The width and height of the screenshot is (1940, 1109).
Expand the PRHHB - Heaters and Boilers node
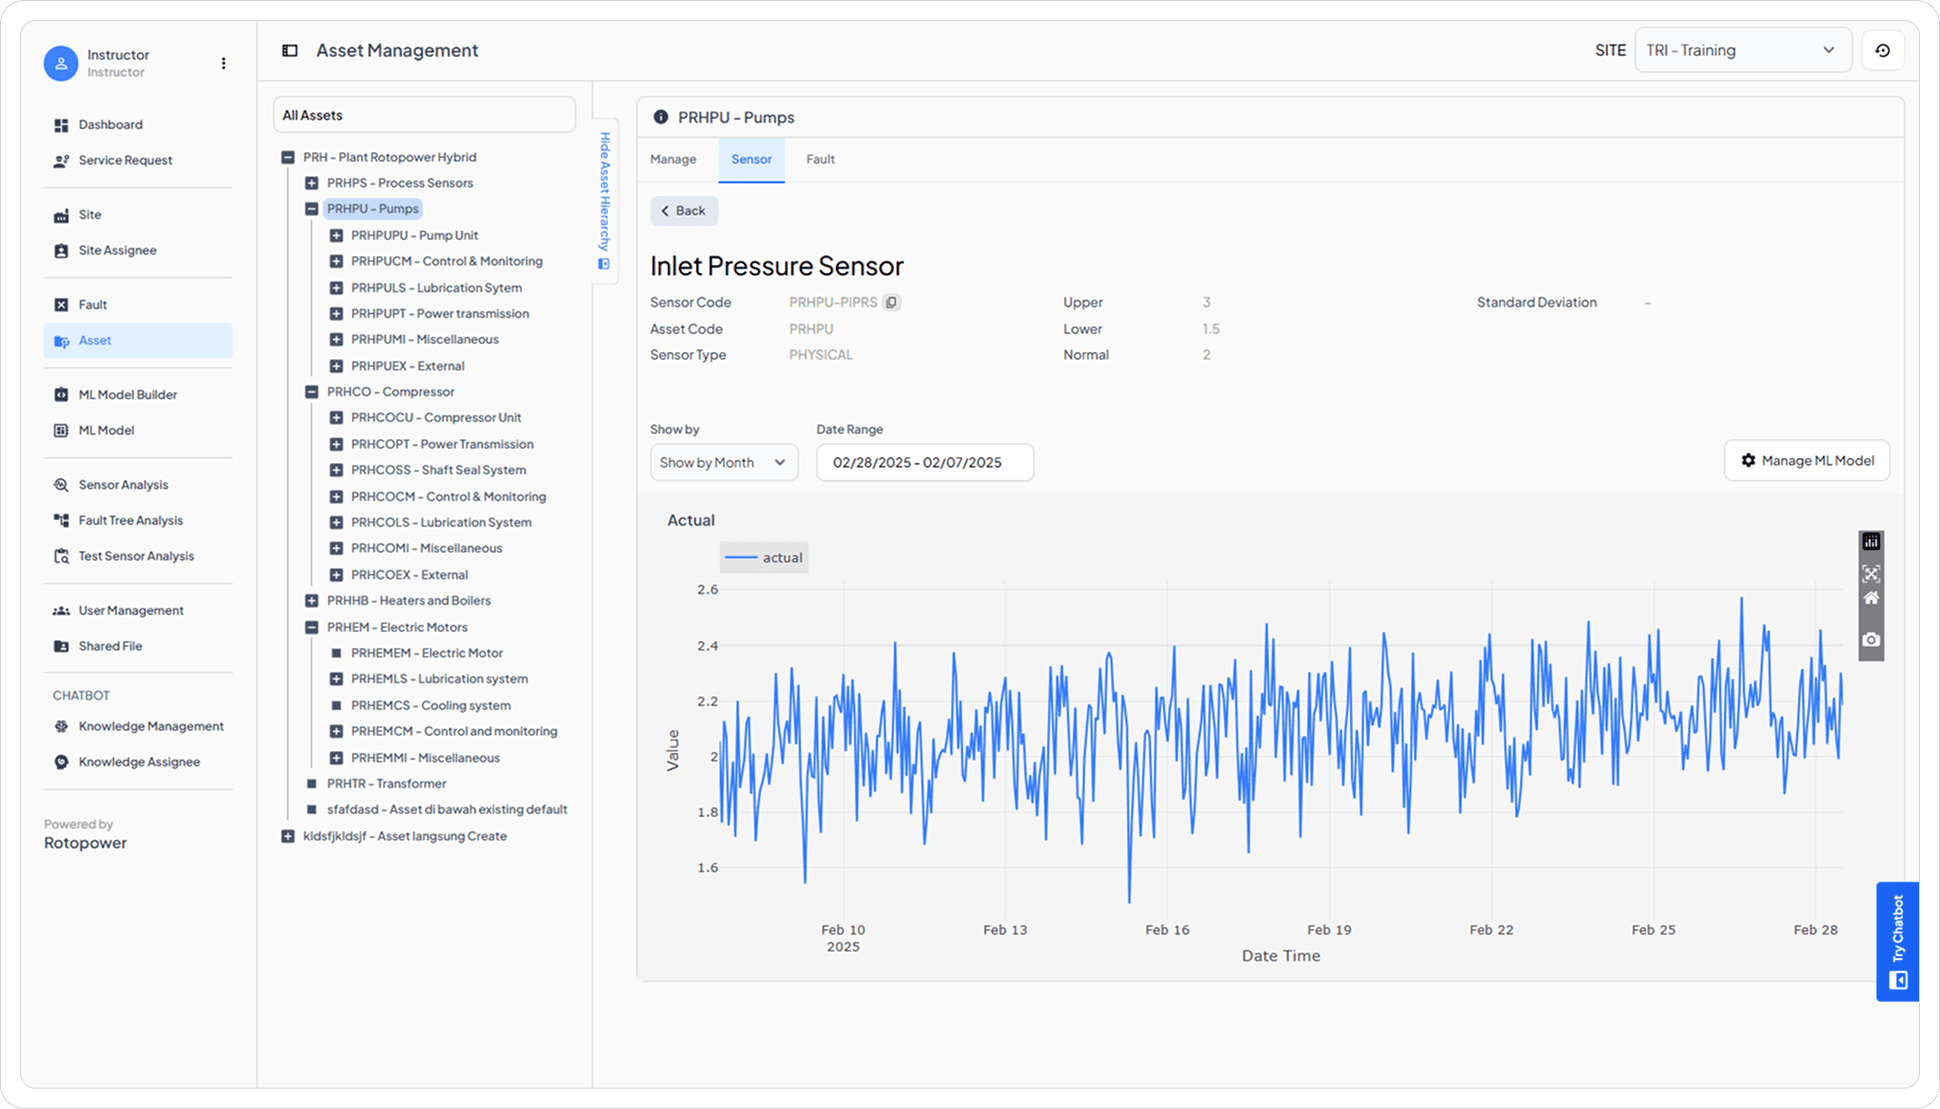click(x=312, y=601)
